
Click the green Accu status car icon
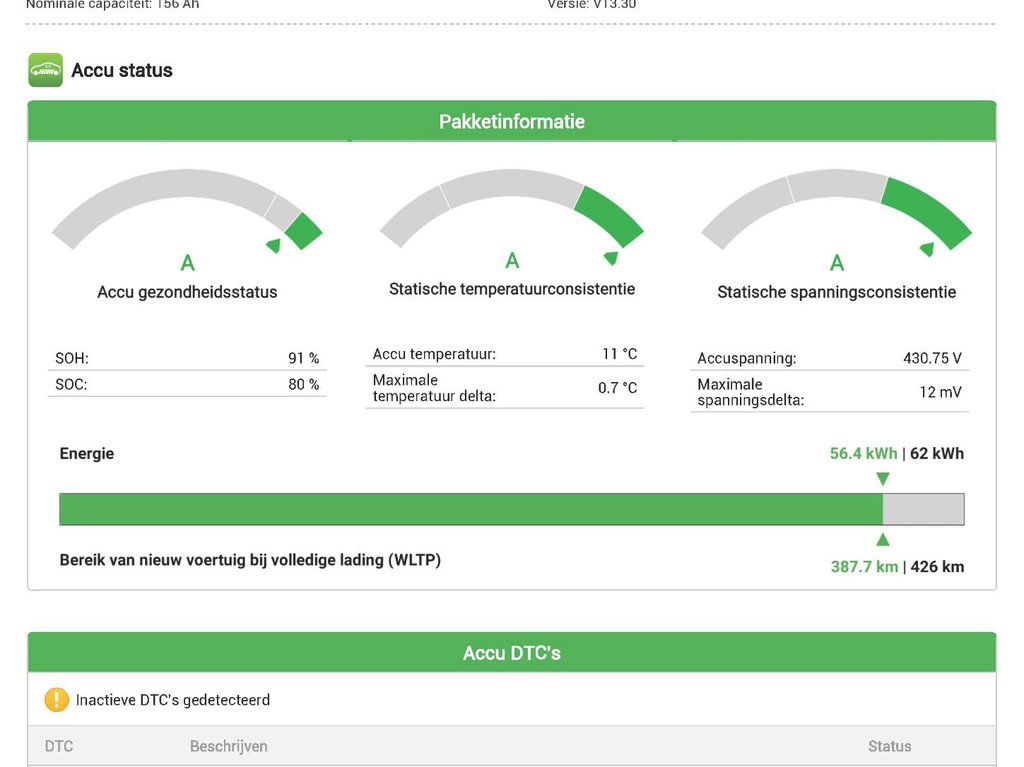[45, 70]
